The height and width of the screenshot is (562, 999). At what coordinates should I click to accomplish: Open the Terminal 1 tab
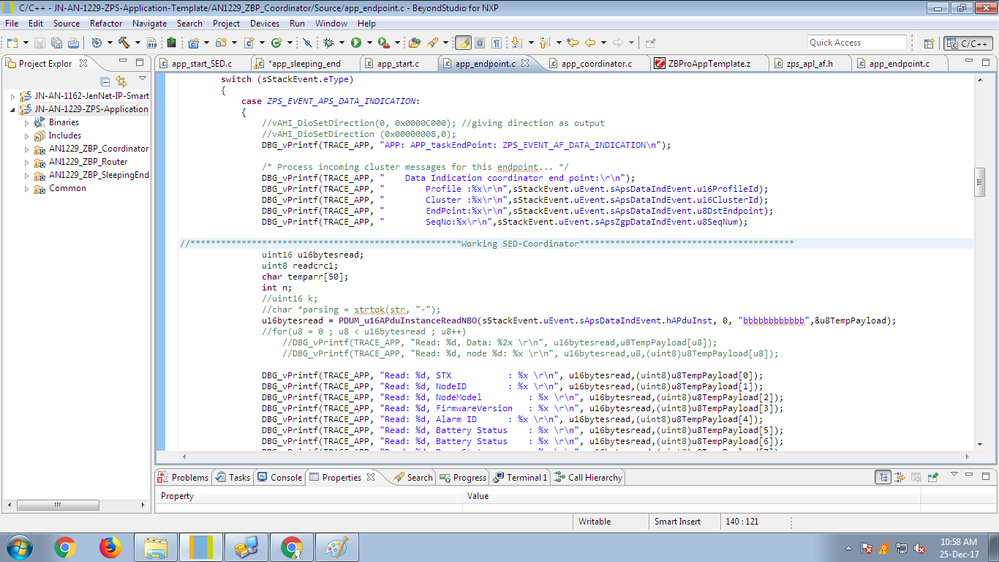pyautogui.click(x=521, y=477)
